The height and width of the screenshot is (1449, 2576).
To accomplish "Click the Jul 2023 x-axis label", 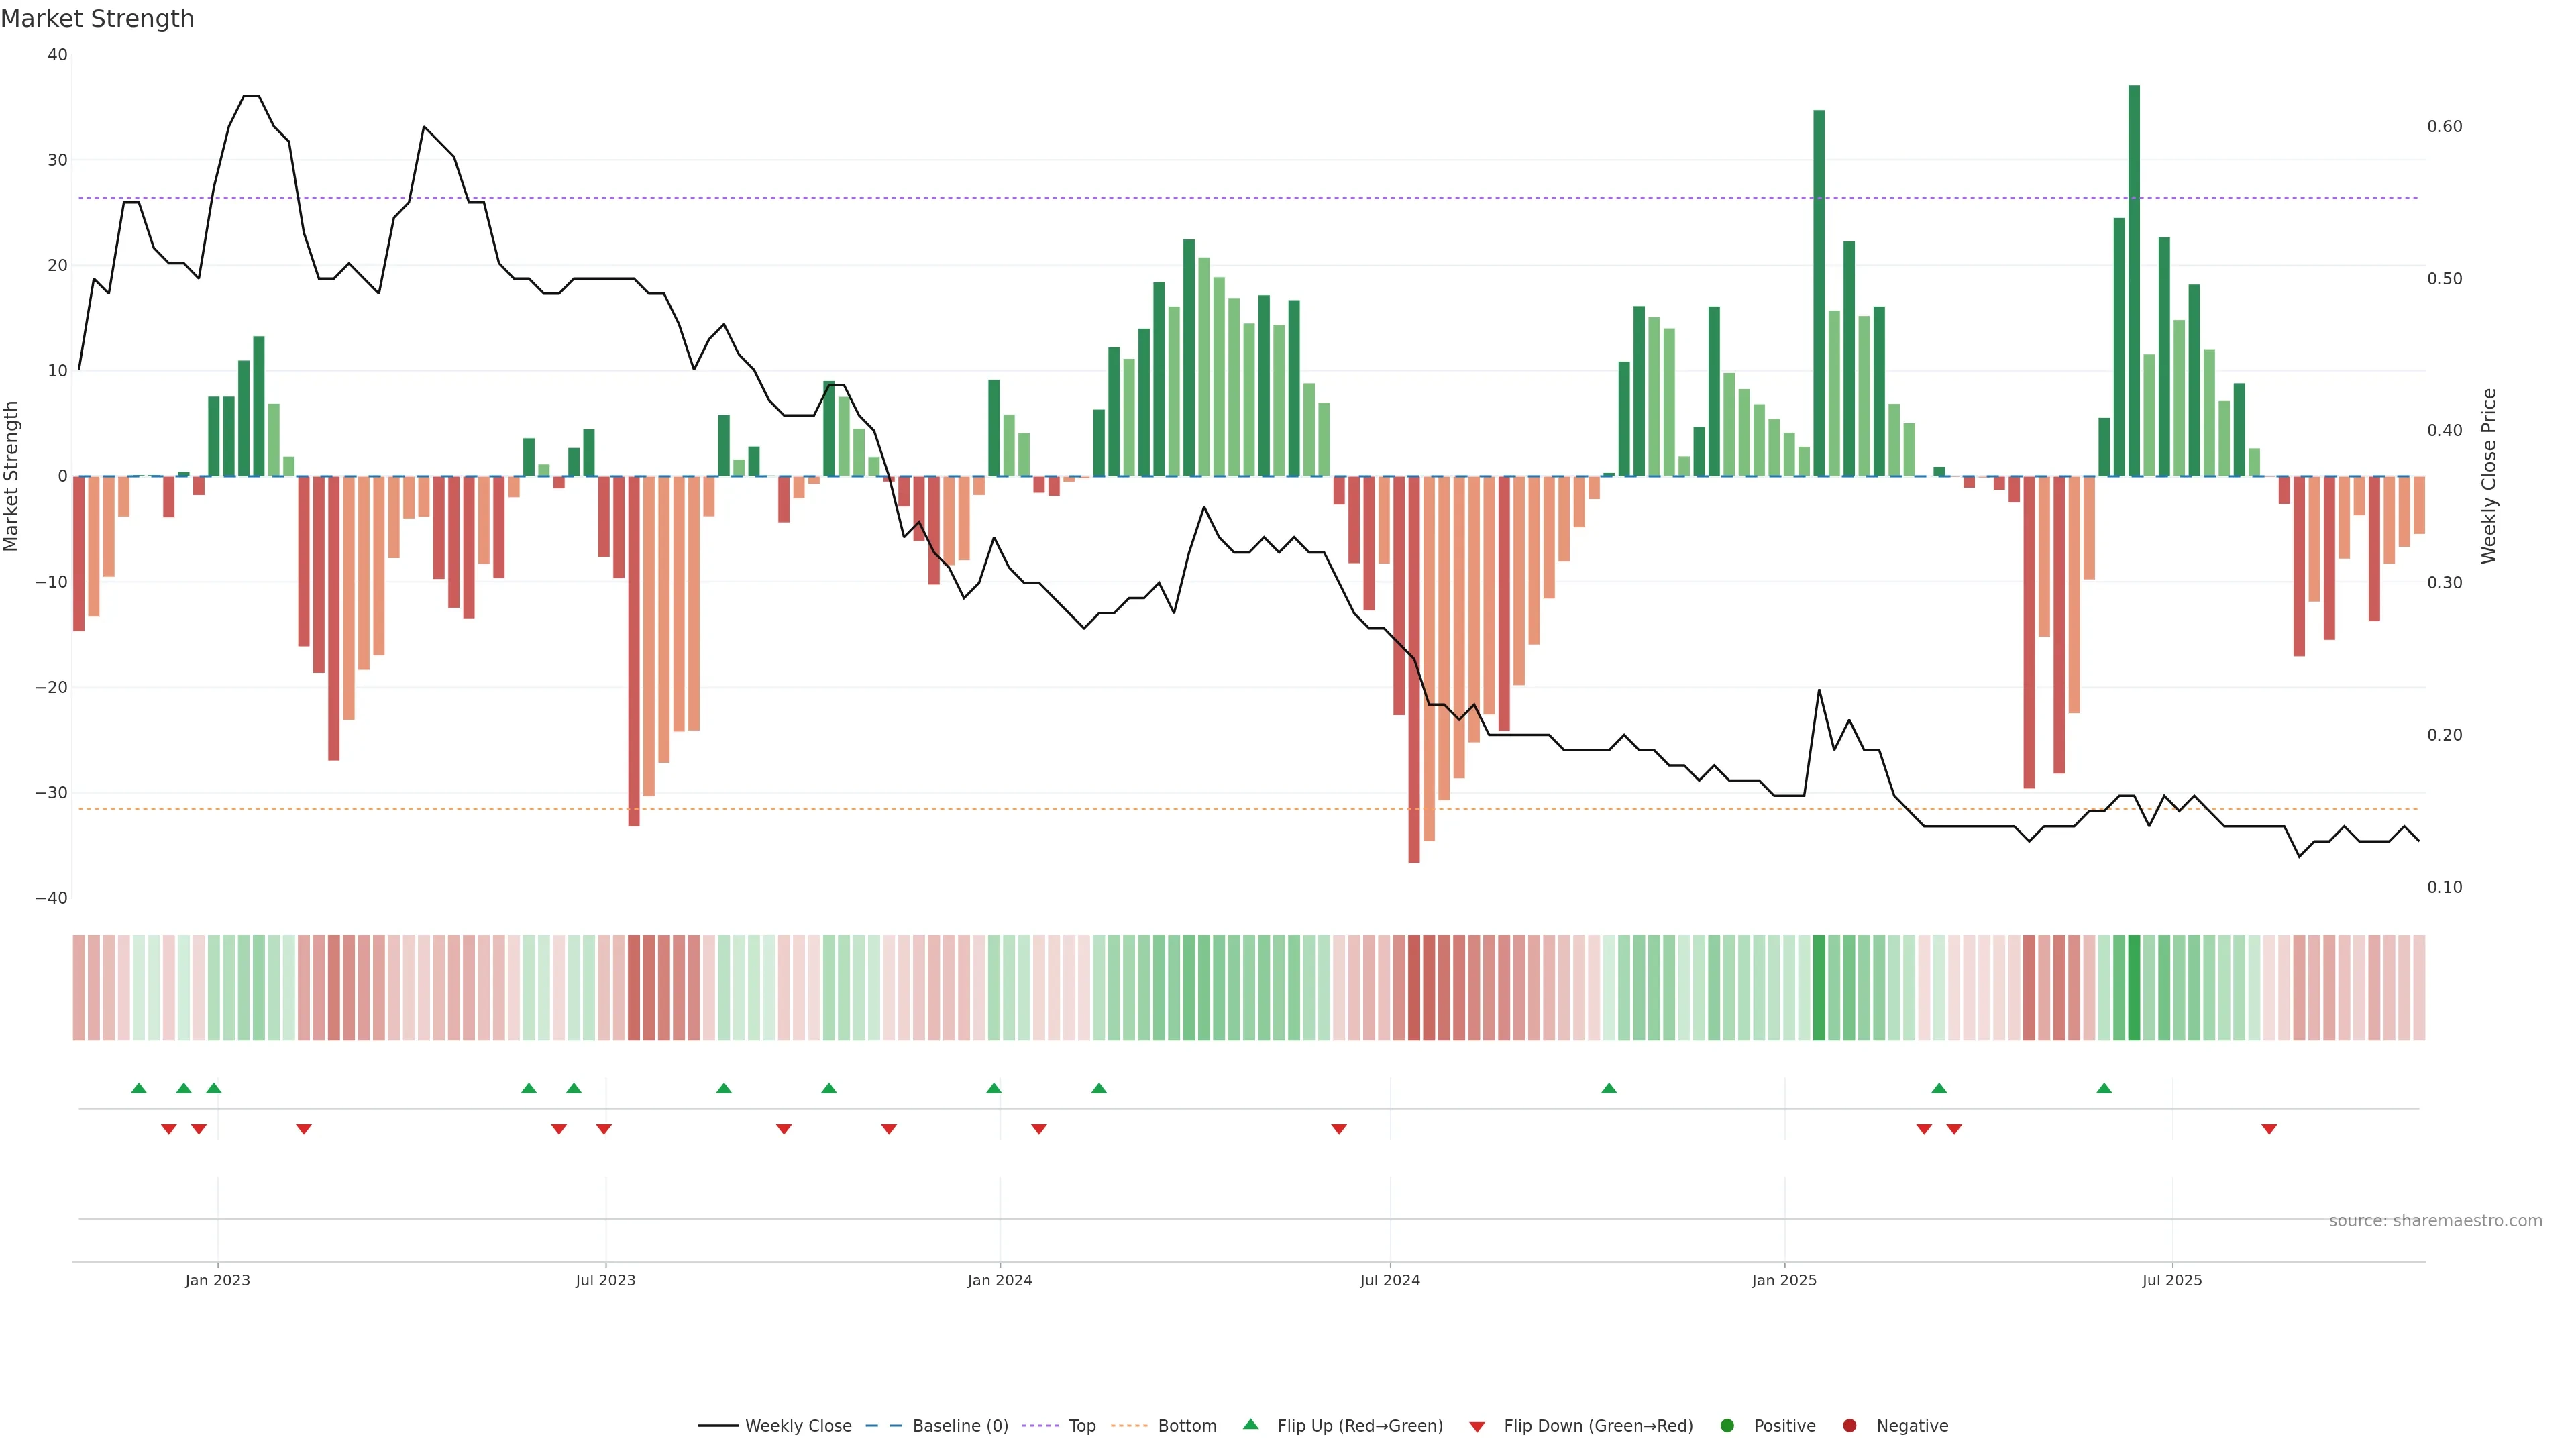I will tap(605, 1280).
